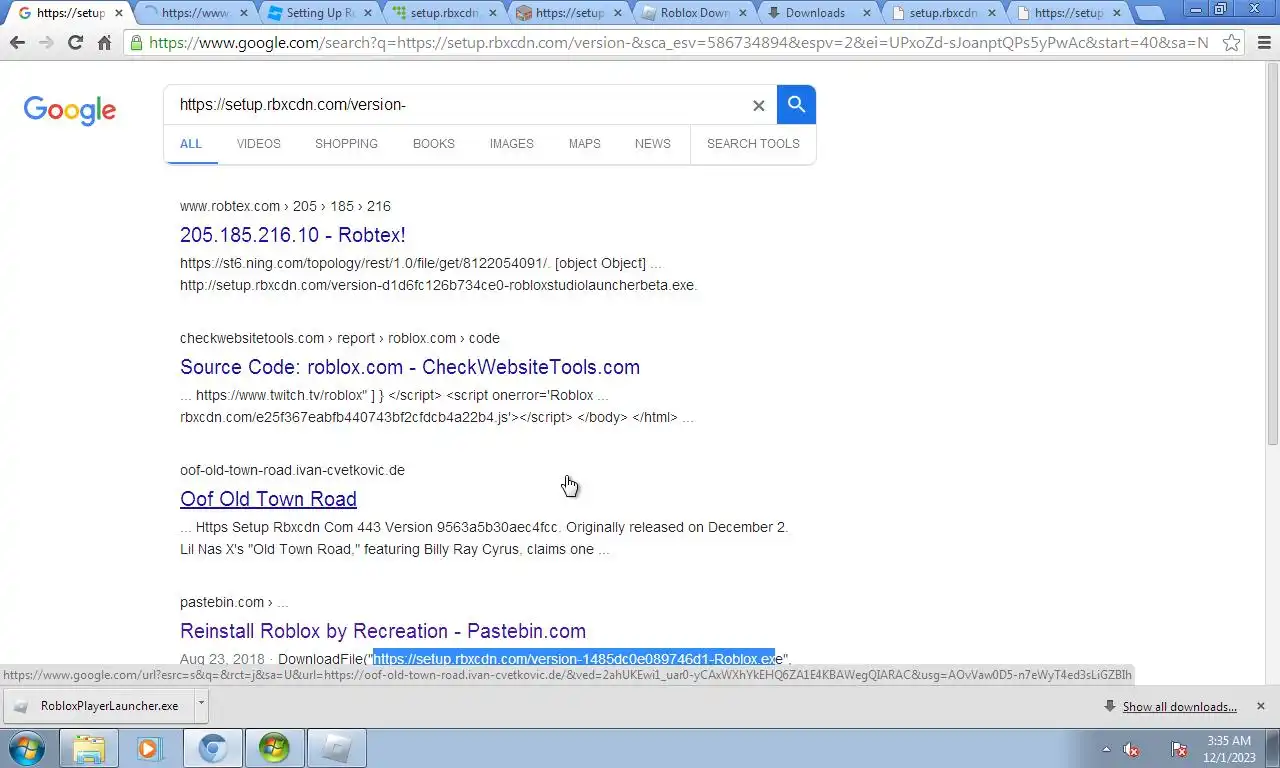This screenshot has height=768, width=1280.
Task: Open the Windows Start menu orb
Action: 27,748
